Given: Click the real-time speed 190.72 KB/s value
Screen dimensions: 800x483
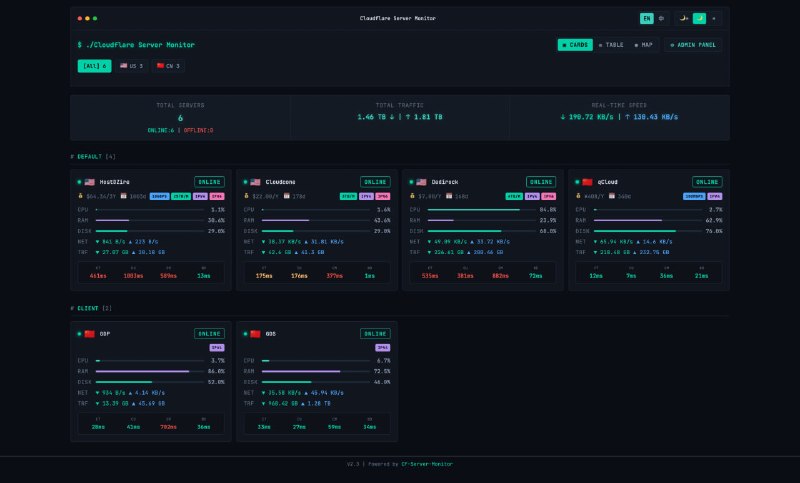Looking at the screenshot, I should pos(590,117).
